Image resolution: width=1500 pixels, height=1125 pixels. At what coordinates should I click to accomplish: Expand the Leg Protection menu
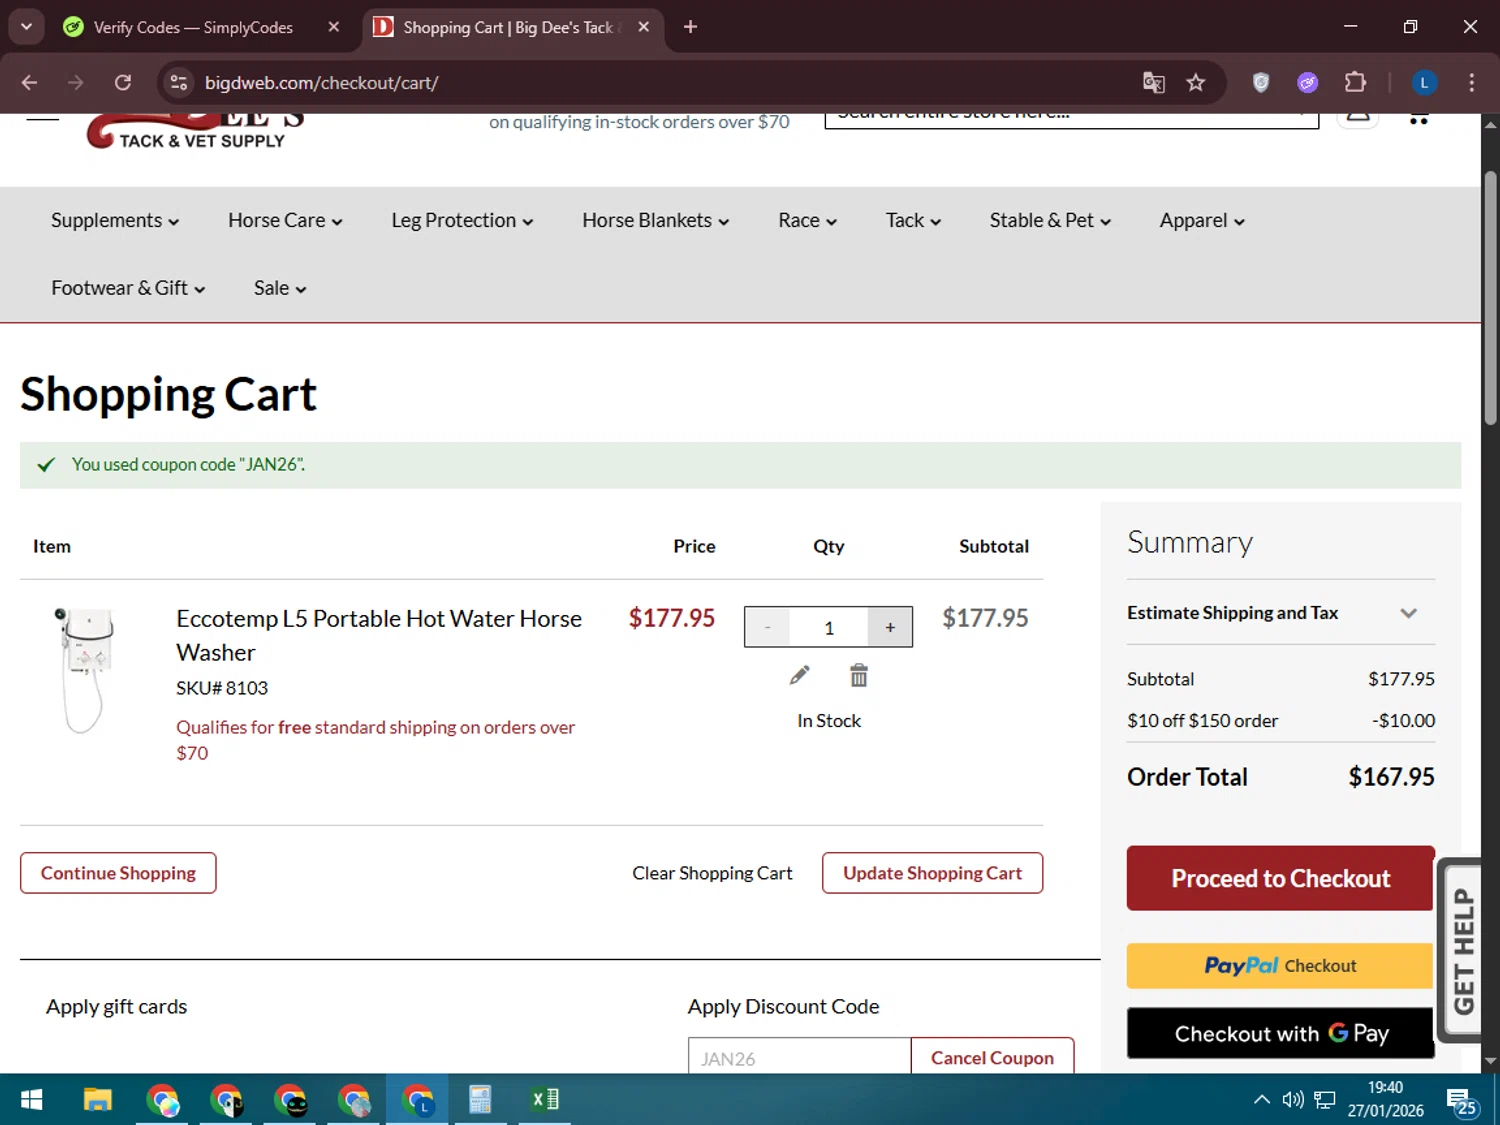tap(462, 221)
